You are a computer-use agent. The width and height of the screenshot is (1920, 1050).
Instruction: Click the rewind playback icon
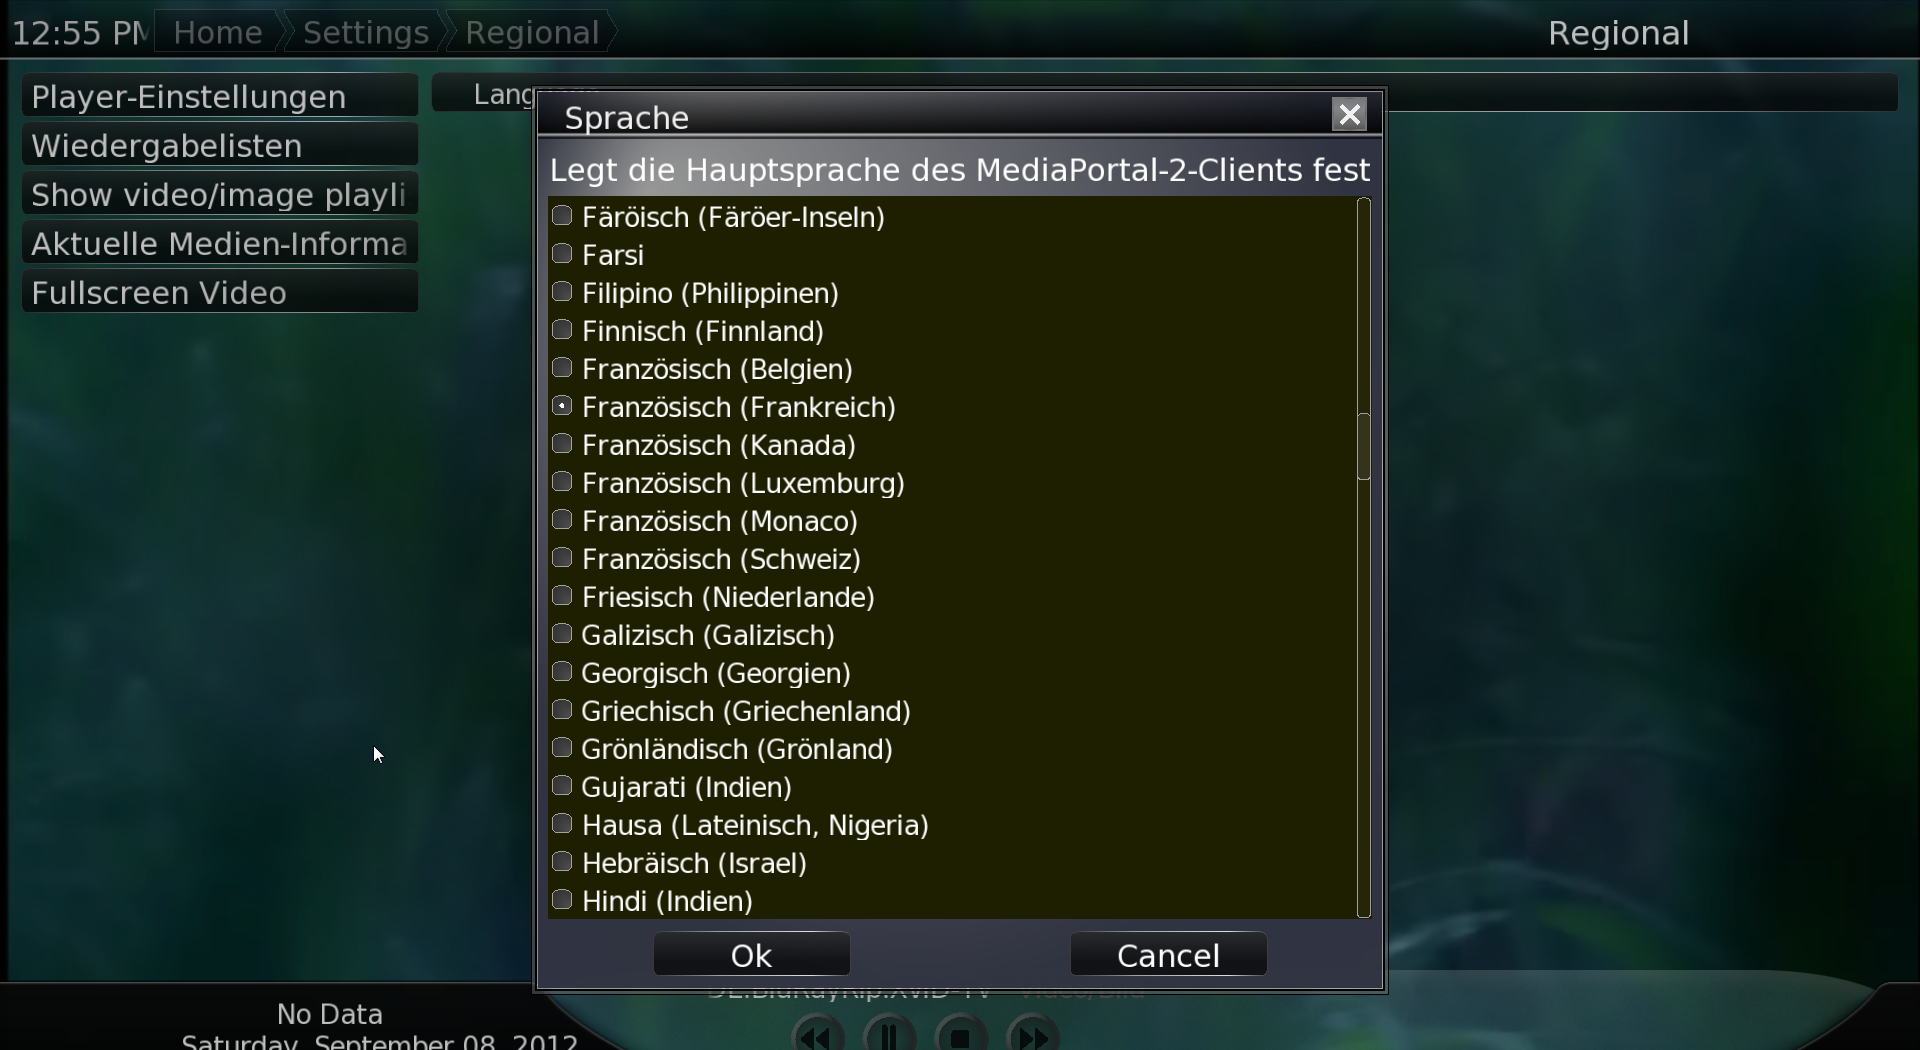click(818, 1034)
